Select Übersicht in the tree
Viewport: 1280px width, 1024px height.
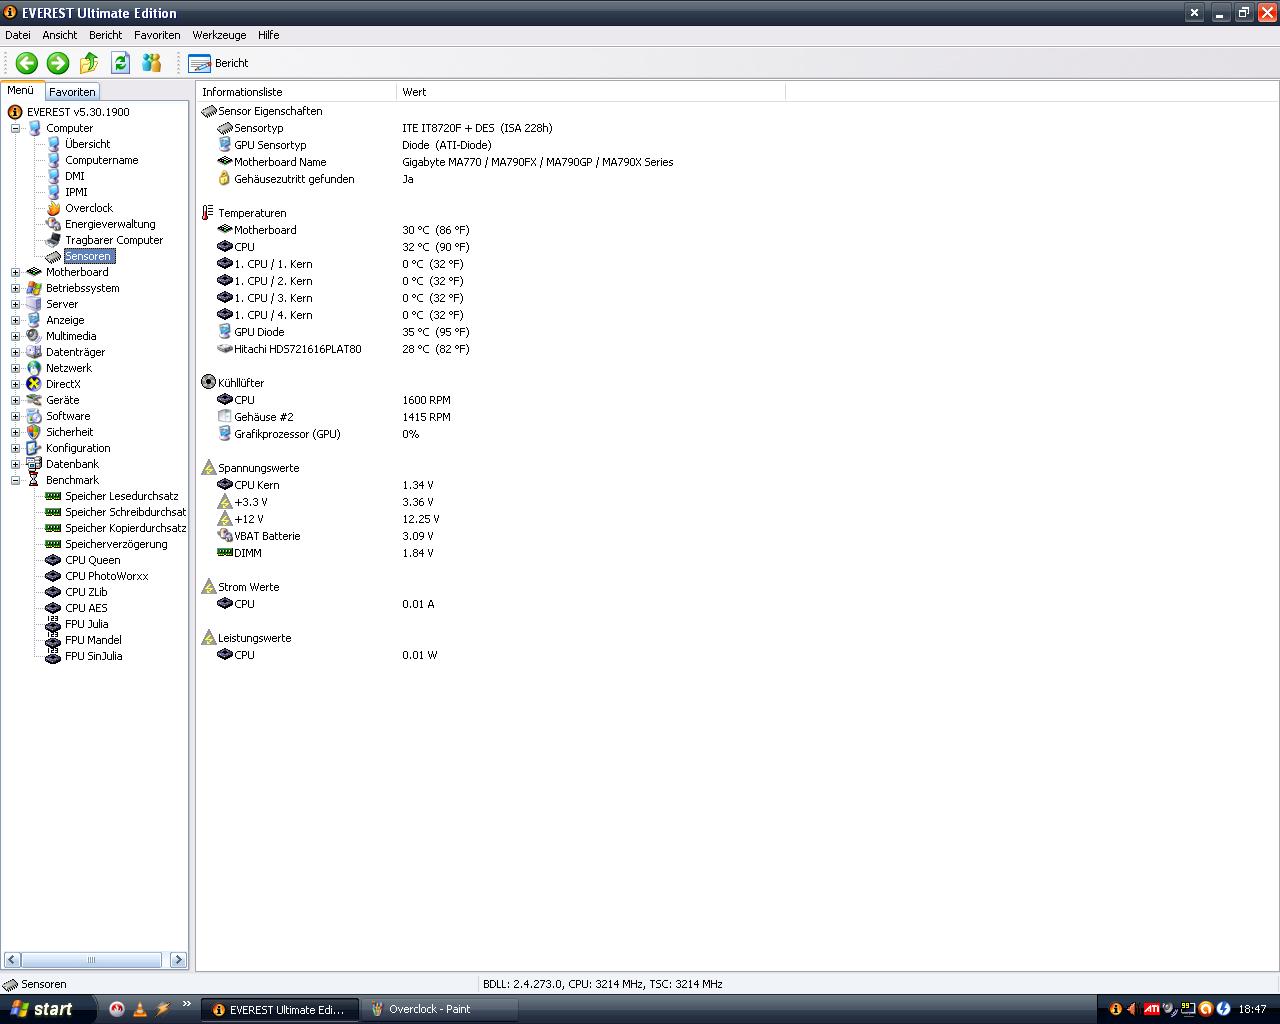88,144
